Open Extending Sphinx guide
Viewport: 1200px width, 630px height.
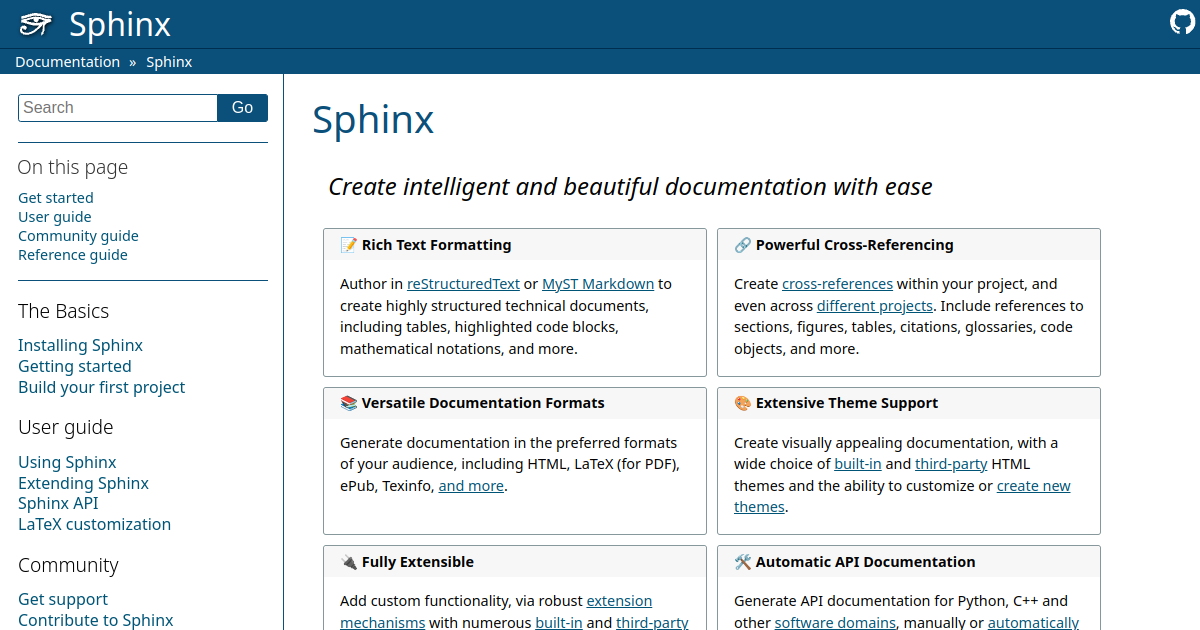click(83, 483)
